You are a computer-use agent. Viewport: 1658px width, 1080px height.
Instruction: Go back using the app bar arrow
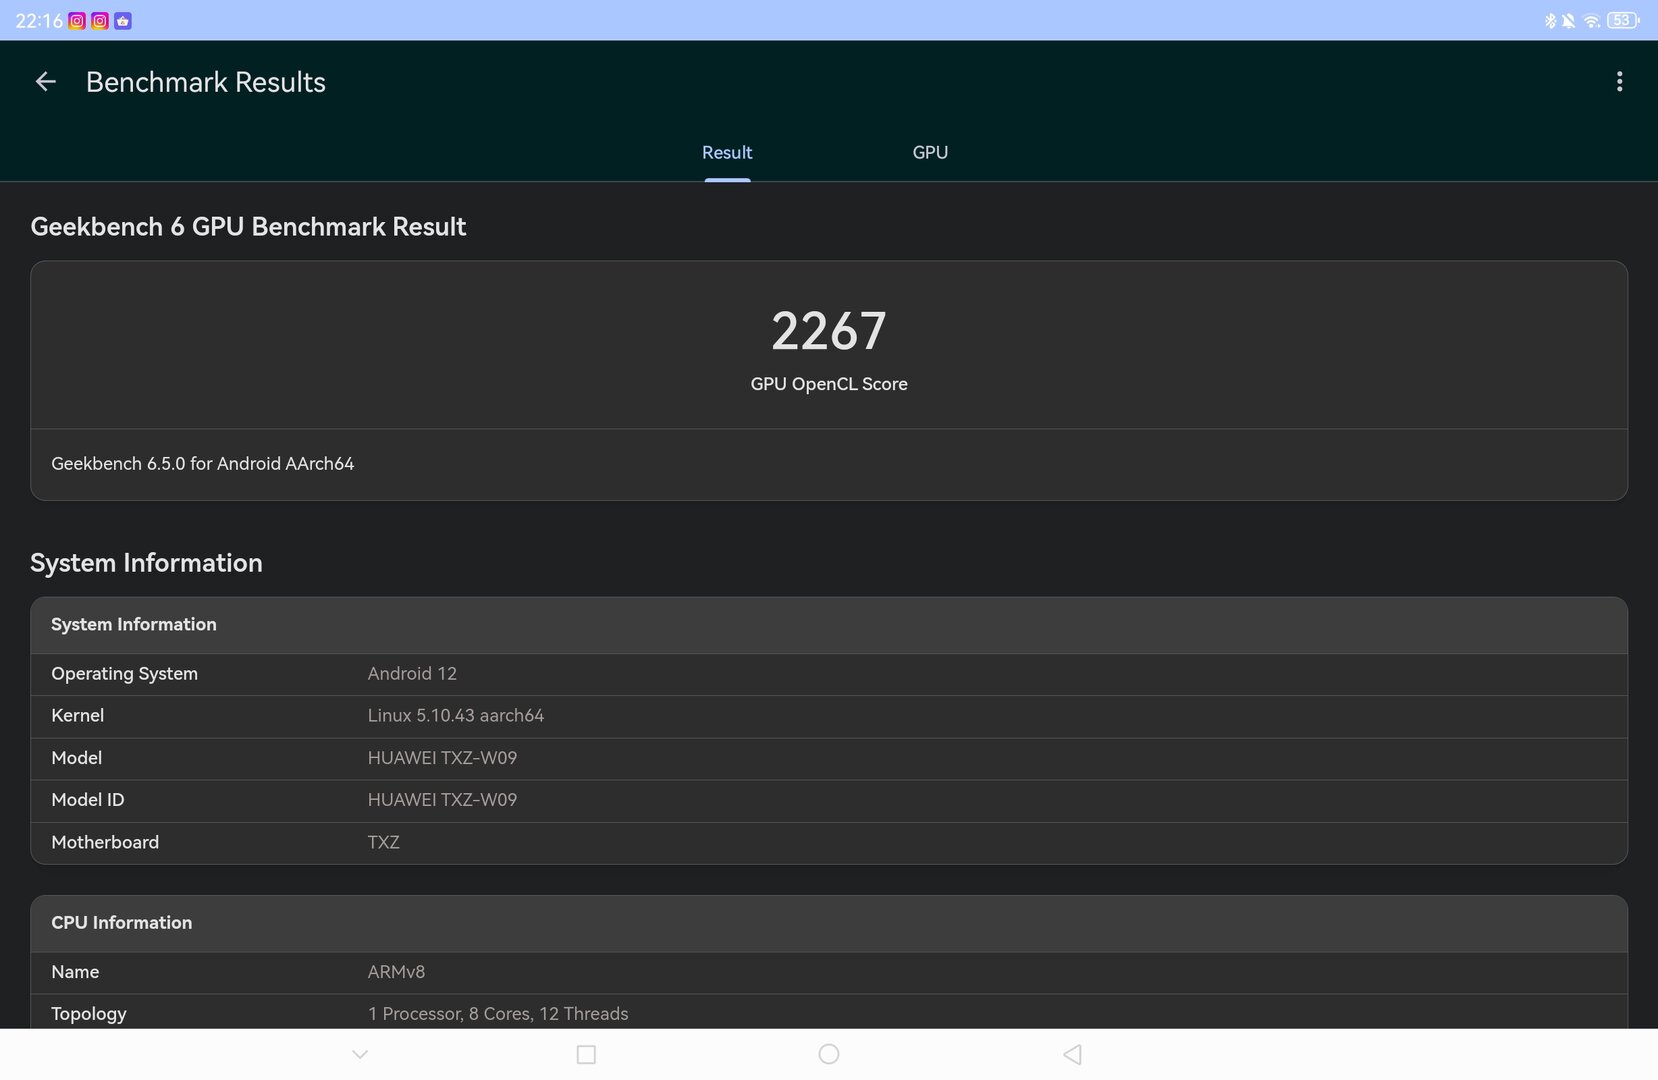(46, 82)
